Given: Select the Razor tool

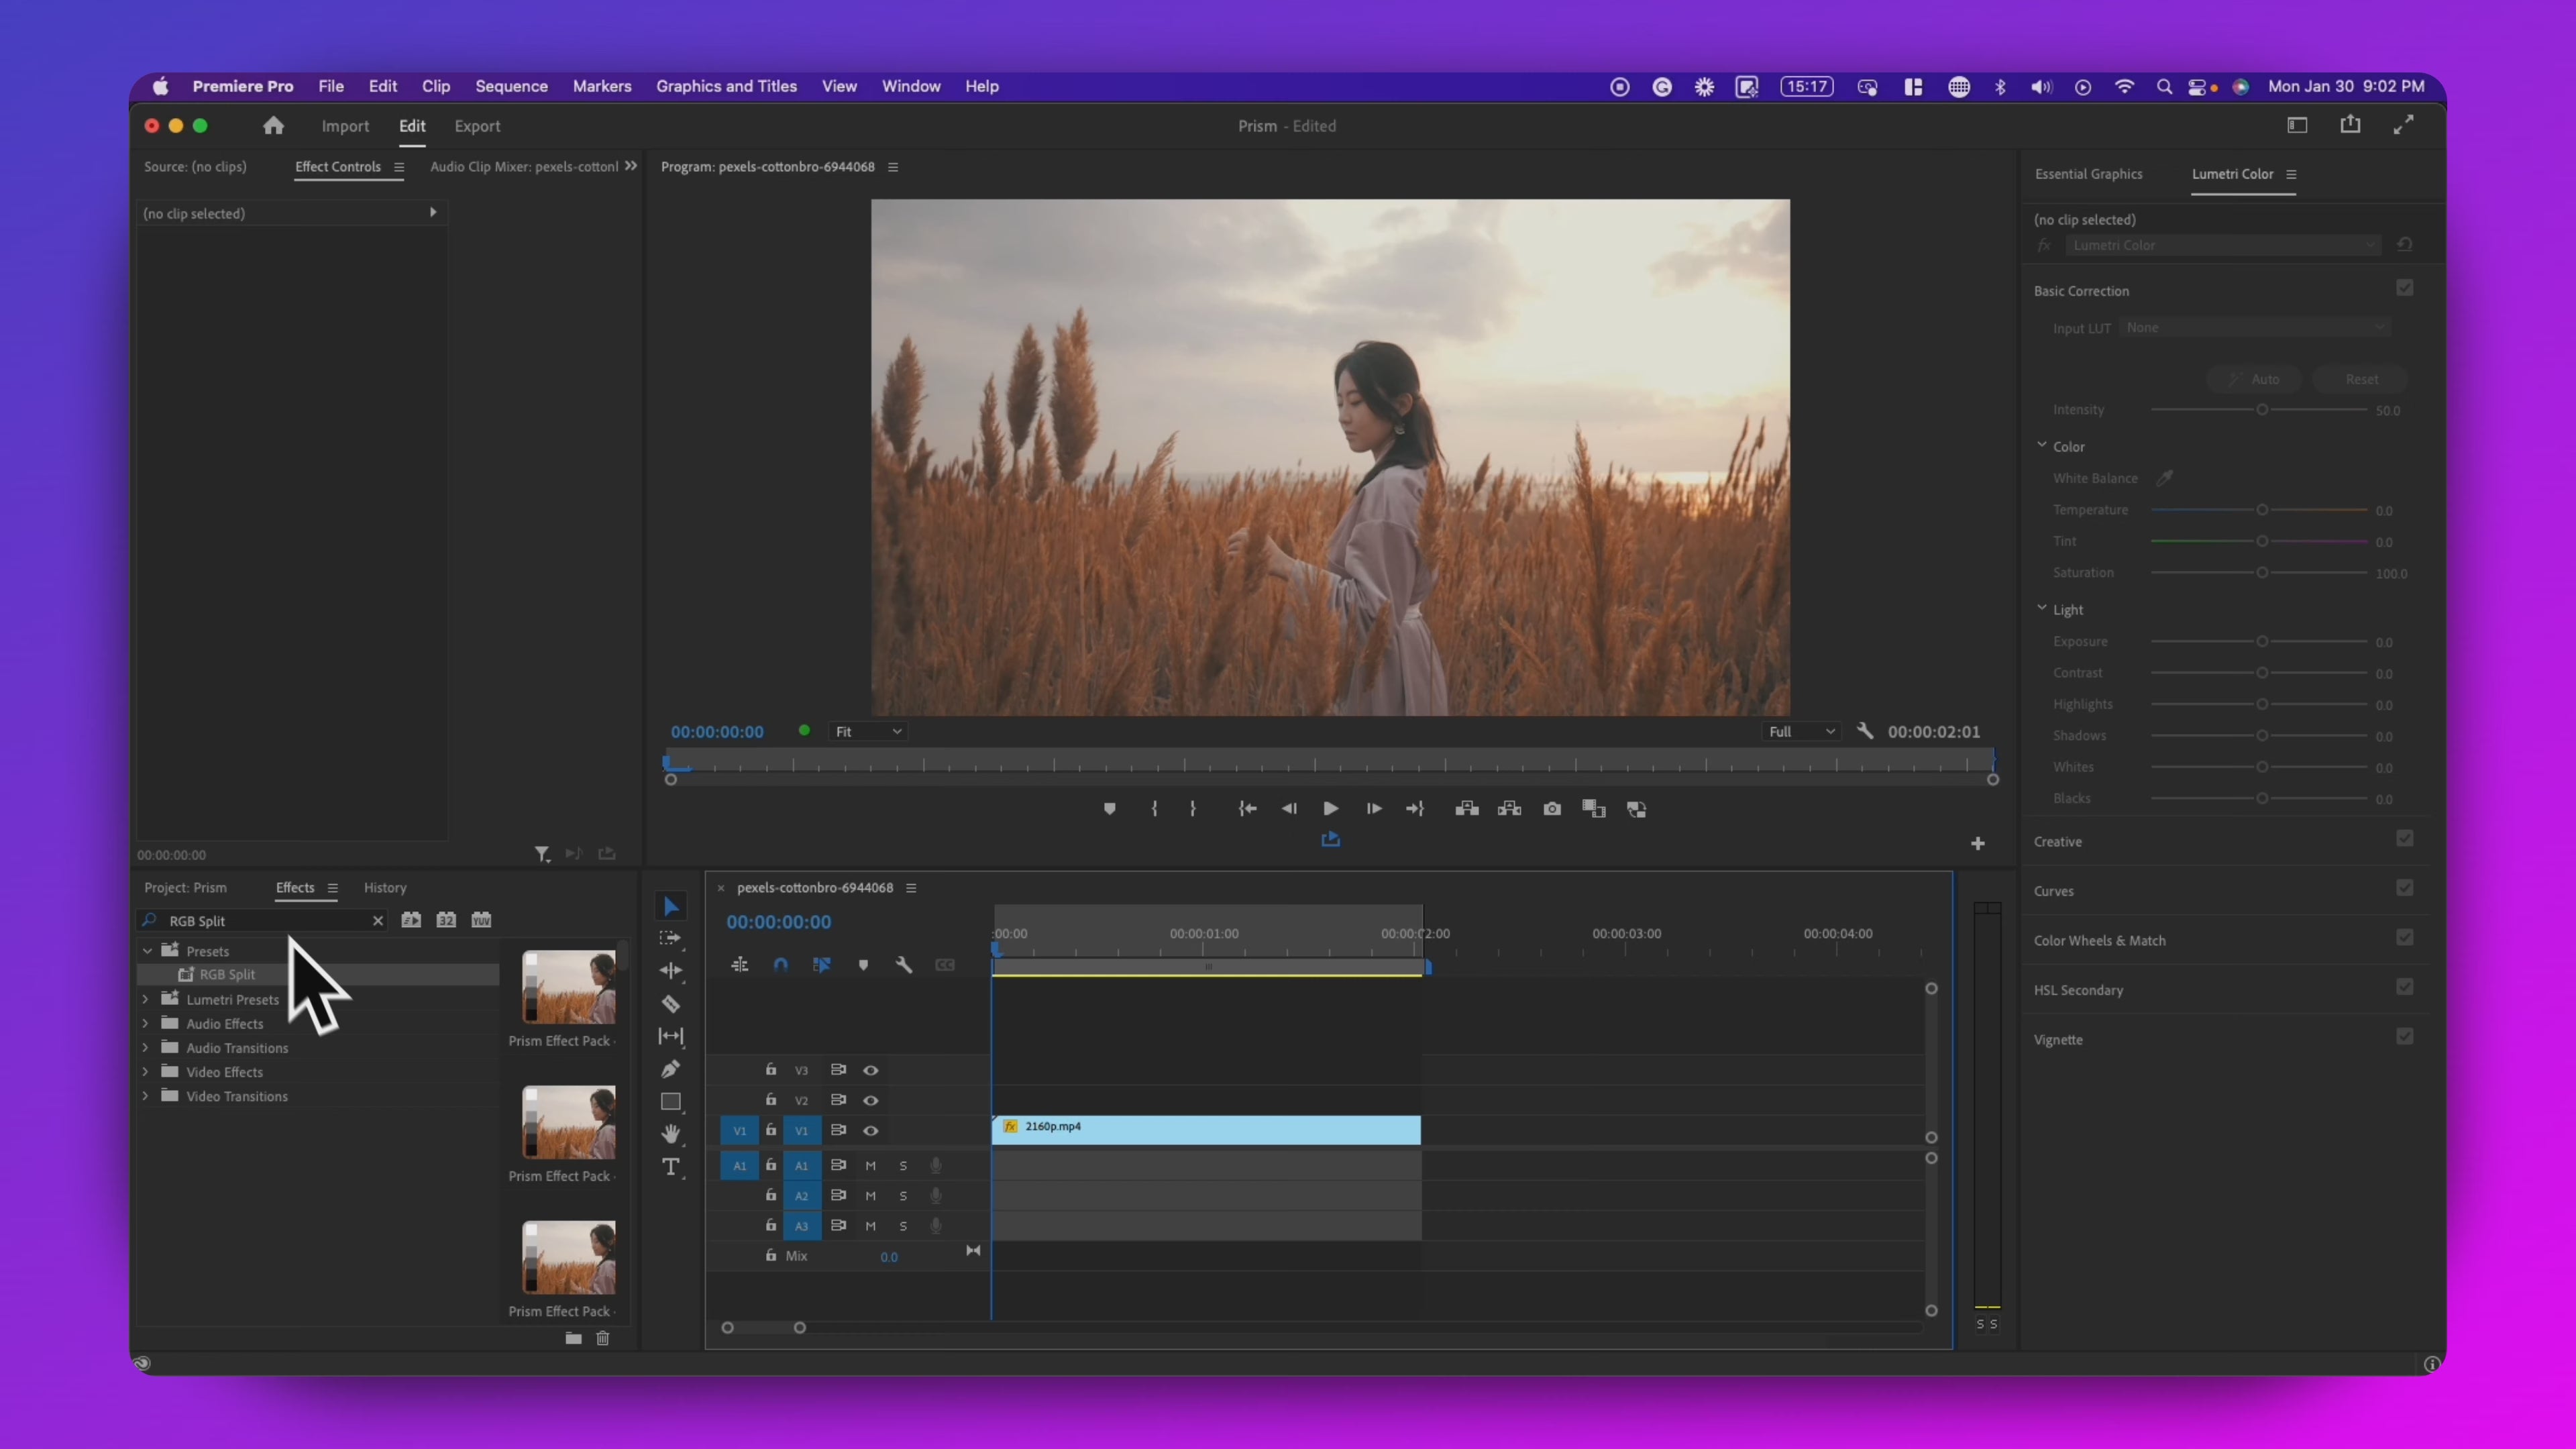Looking at the screenshot, I should (670, 1004).
